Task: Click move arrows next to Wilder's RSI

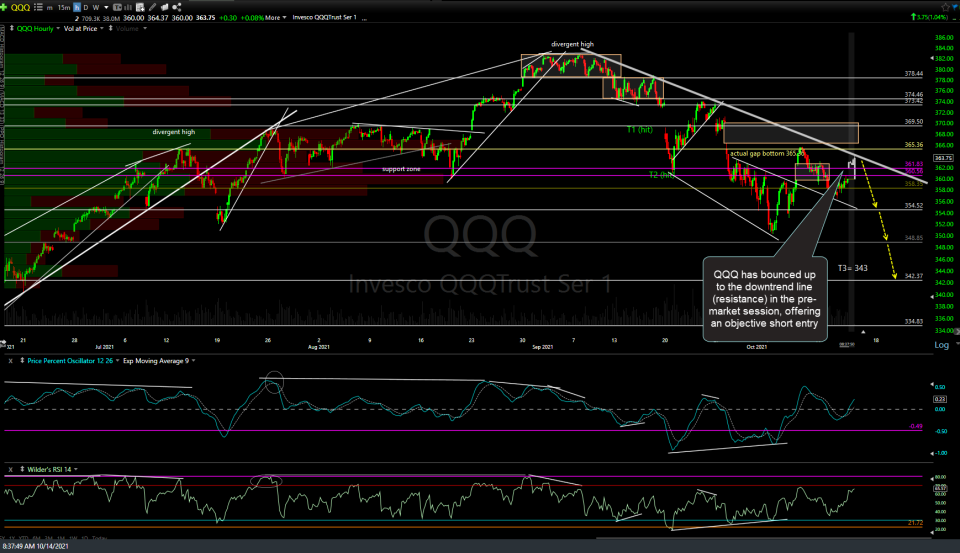Action: tap(22, 469)
